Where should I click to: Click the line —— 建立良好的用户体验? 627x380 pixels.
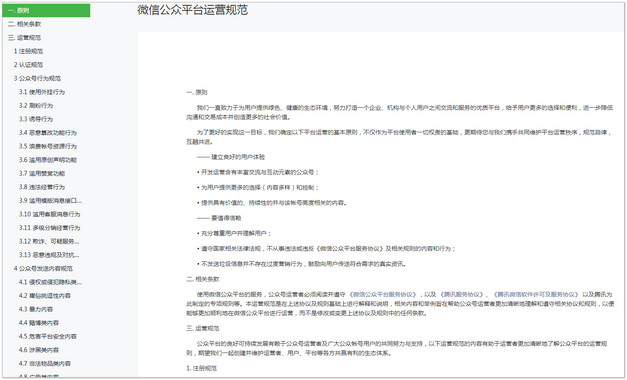click(231, 157)
